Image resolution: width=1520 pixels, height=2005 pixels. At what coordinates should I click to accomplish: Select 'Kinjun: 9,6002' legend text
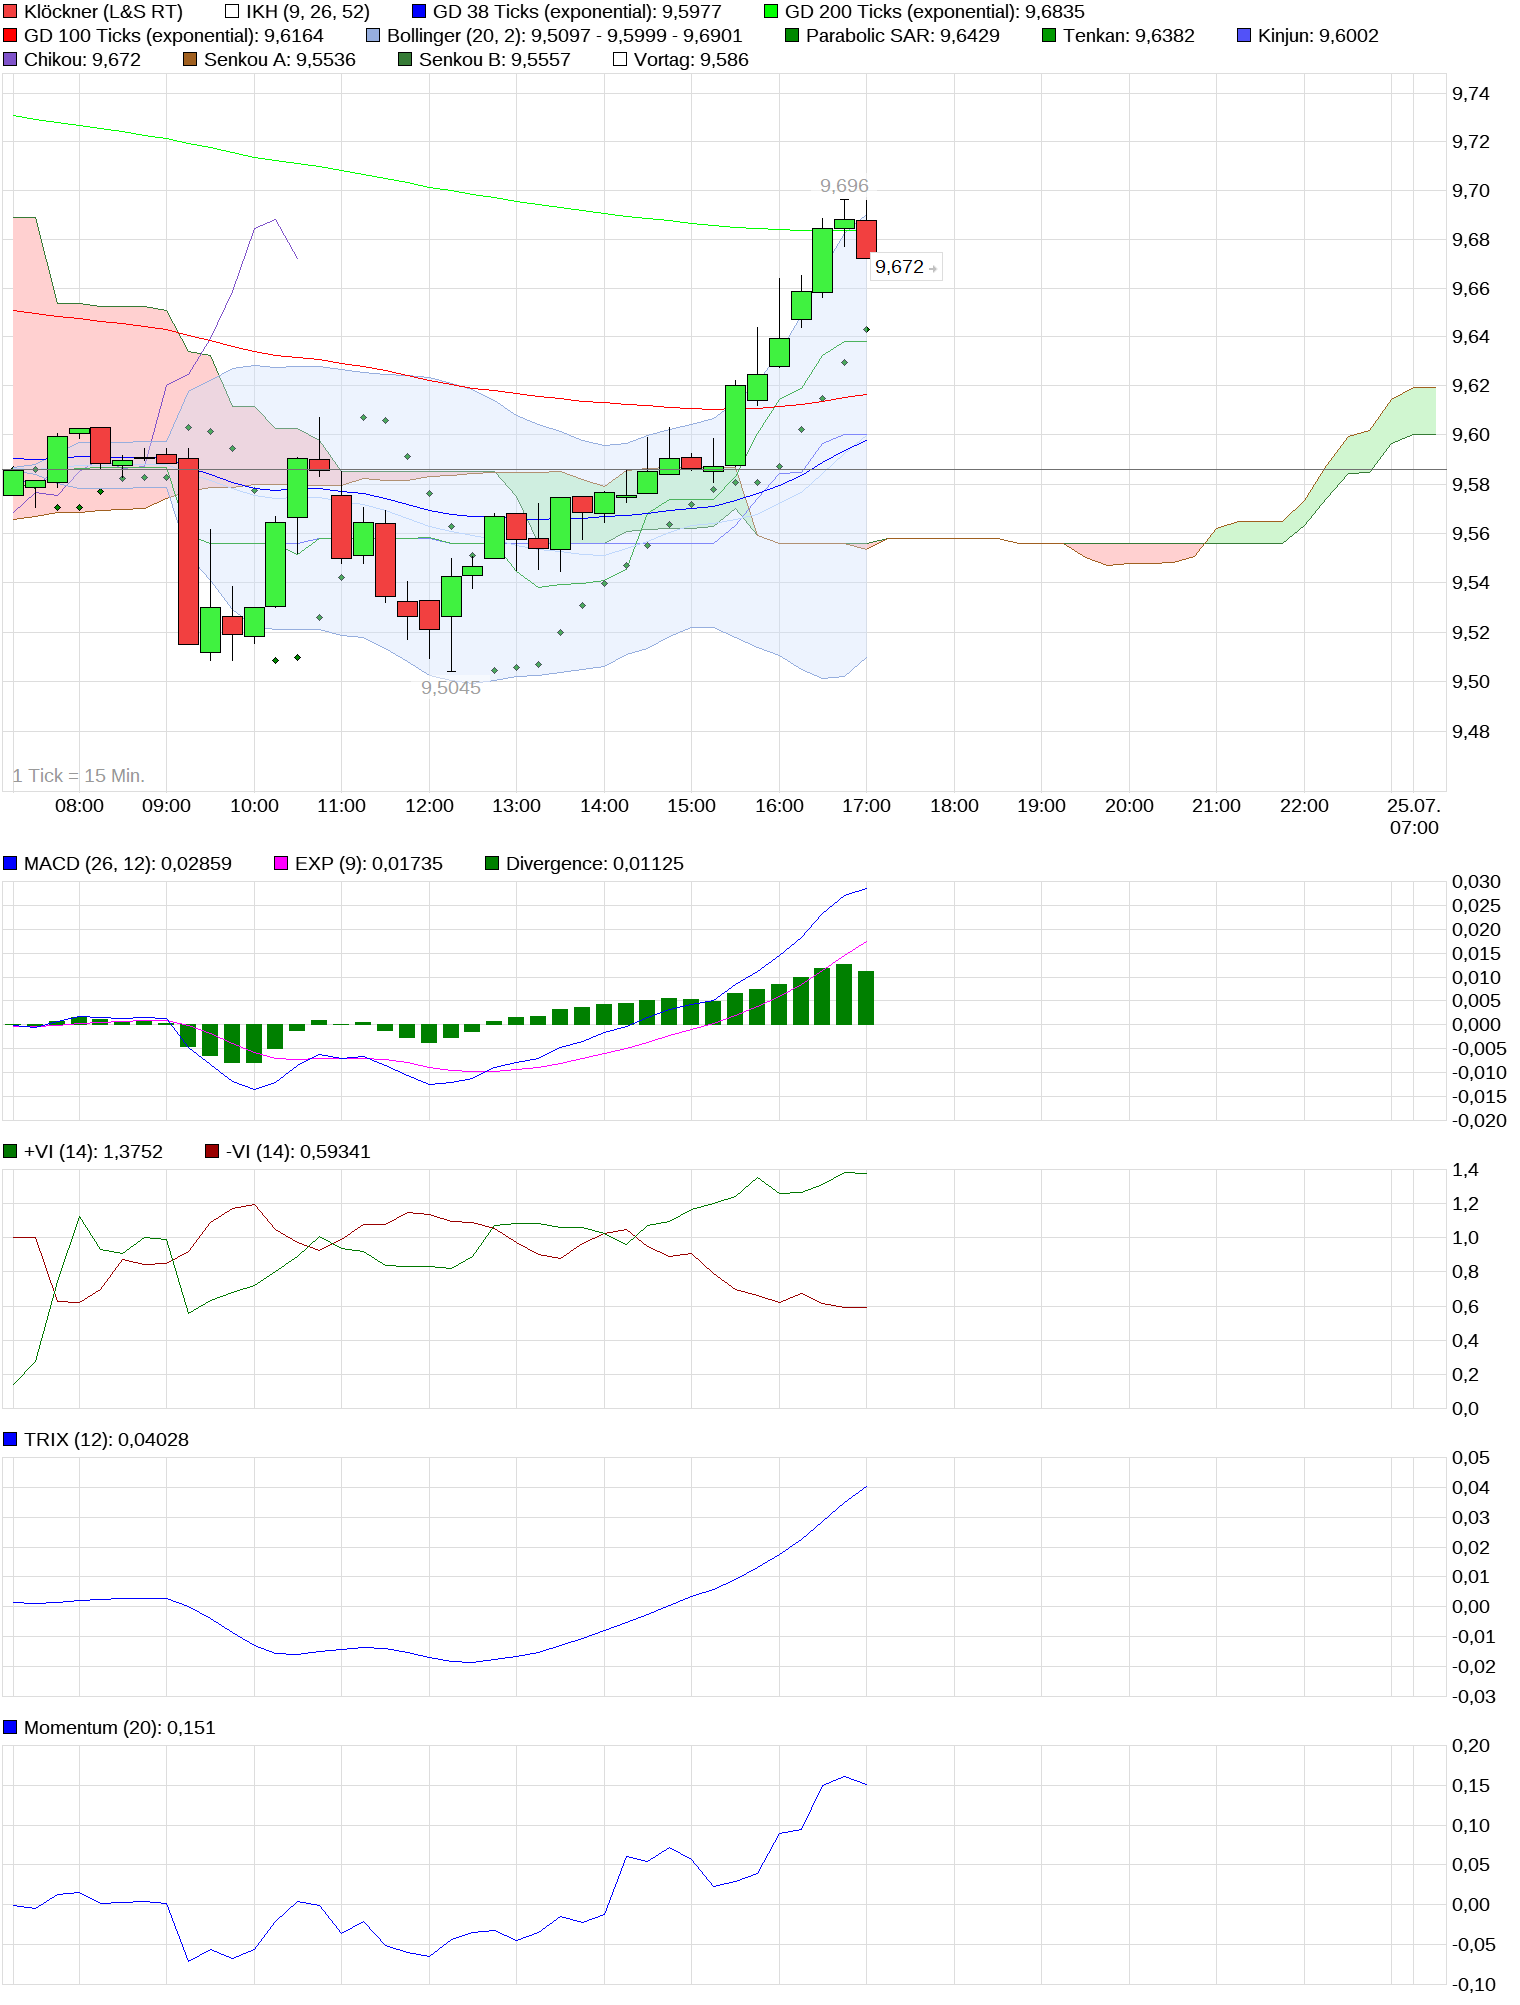point(1318,36)
